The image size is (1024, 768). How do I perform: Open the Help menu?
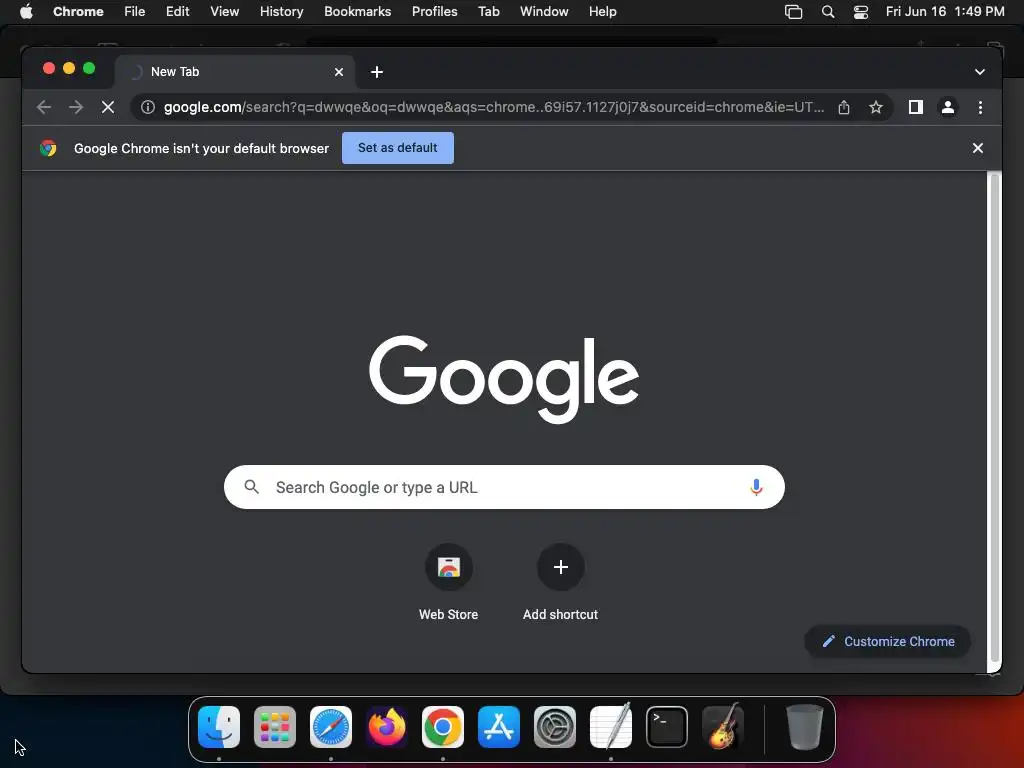click(x=602, y=11)
